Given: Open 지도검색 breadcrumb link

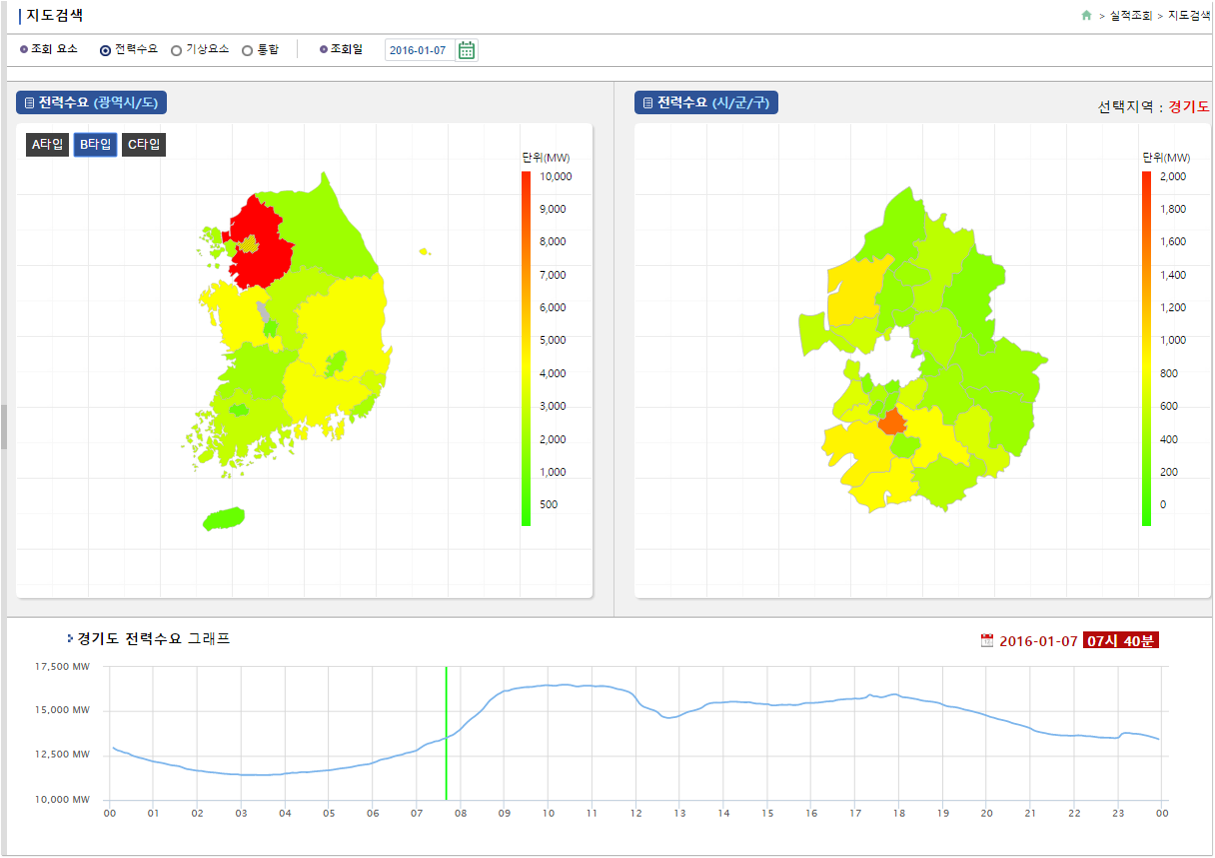Looking at the screenshot, I should (x=1189, y=16).
